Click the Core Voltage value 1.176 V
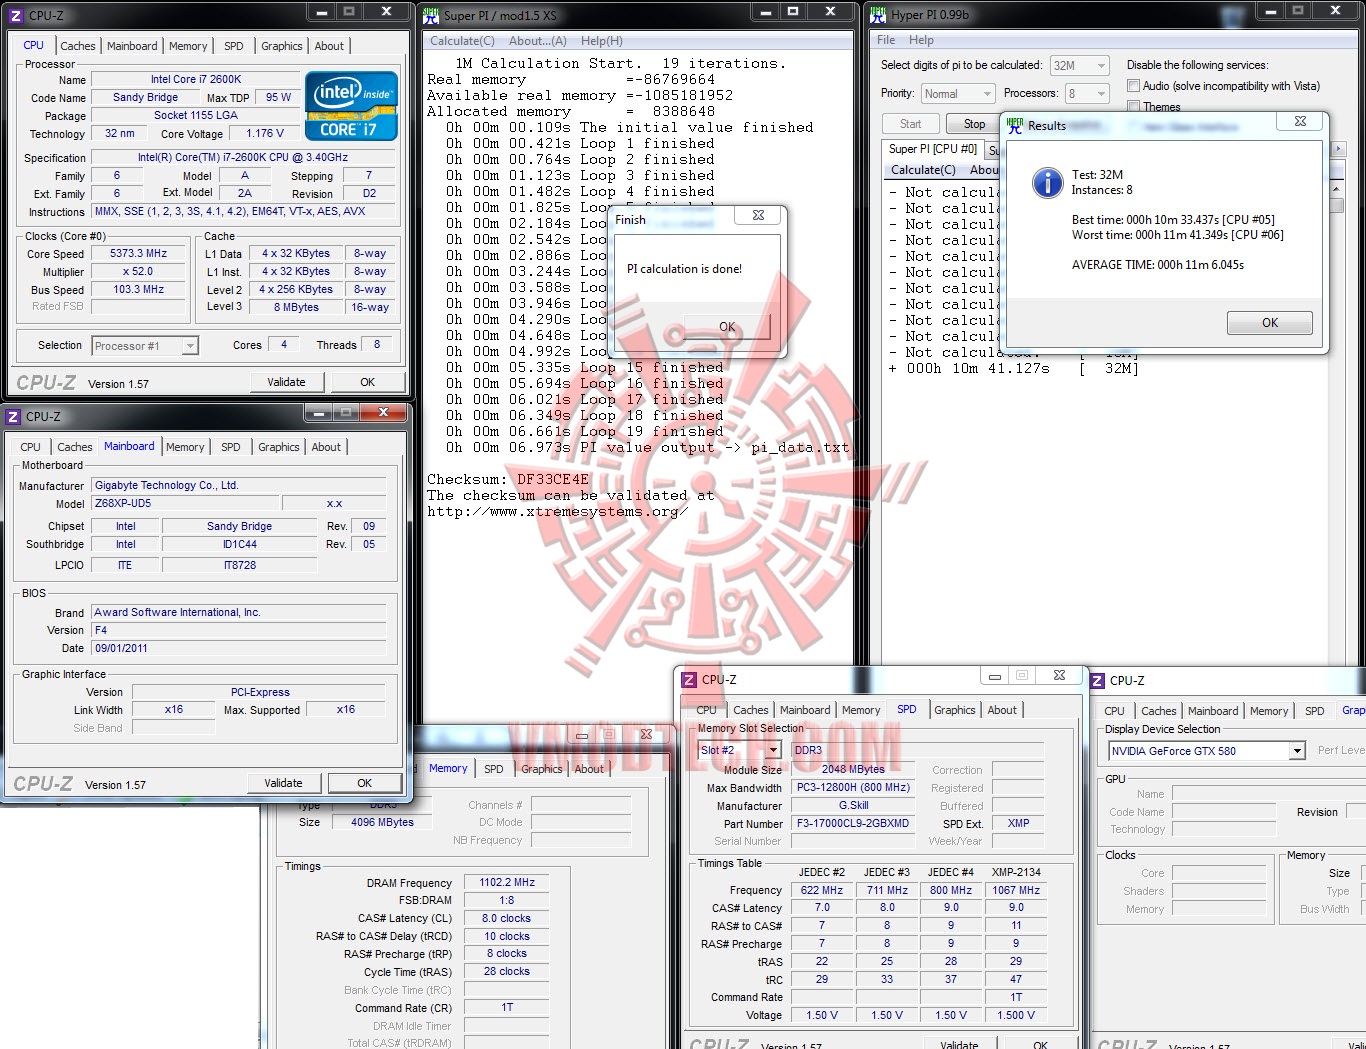This screenshot has width=1366, height=1049. [265, 134]
